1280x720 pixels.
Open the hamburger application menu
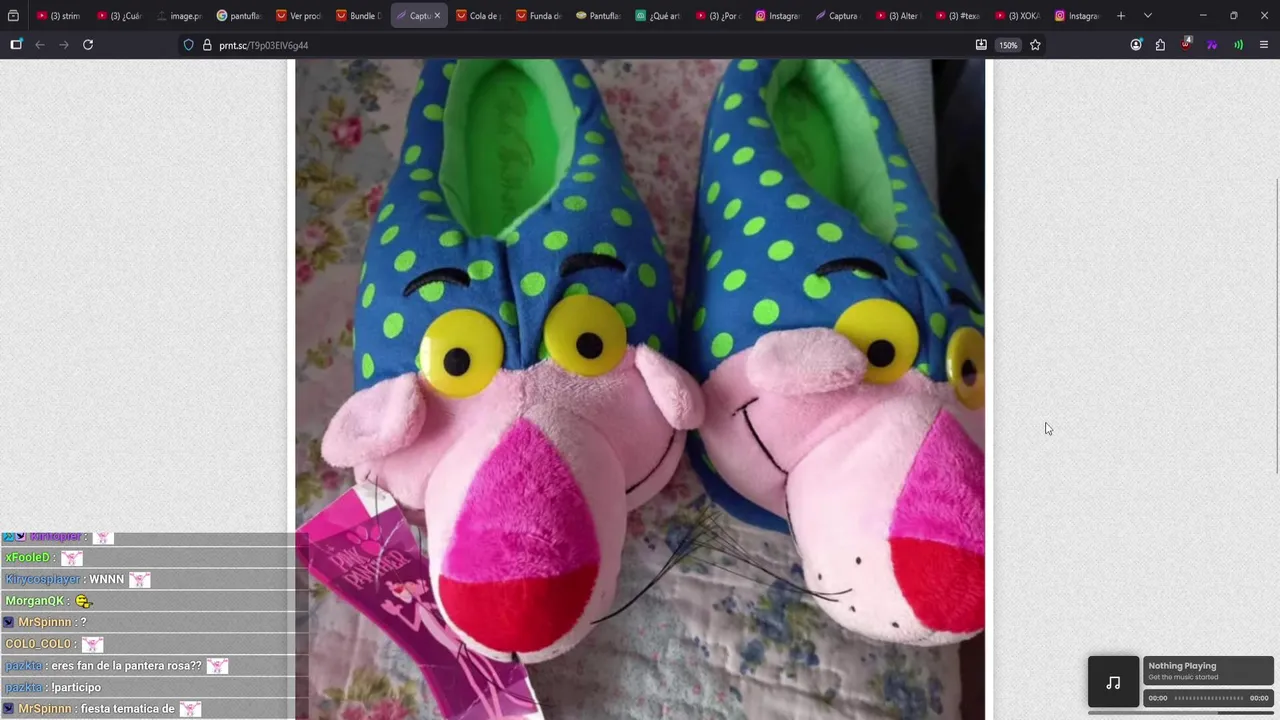tap(1264, 45)
